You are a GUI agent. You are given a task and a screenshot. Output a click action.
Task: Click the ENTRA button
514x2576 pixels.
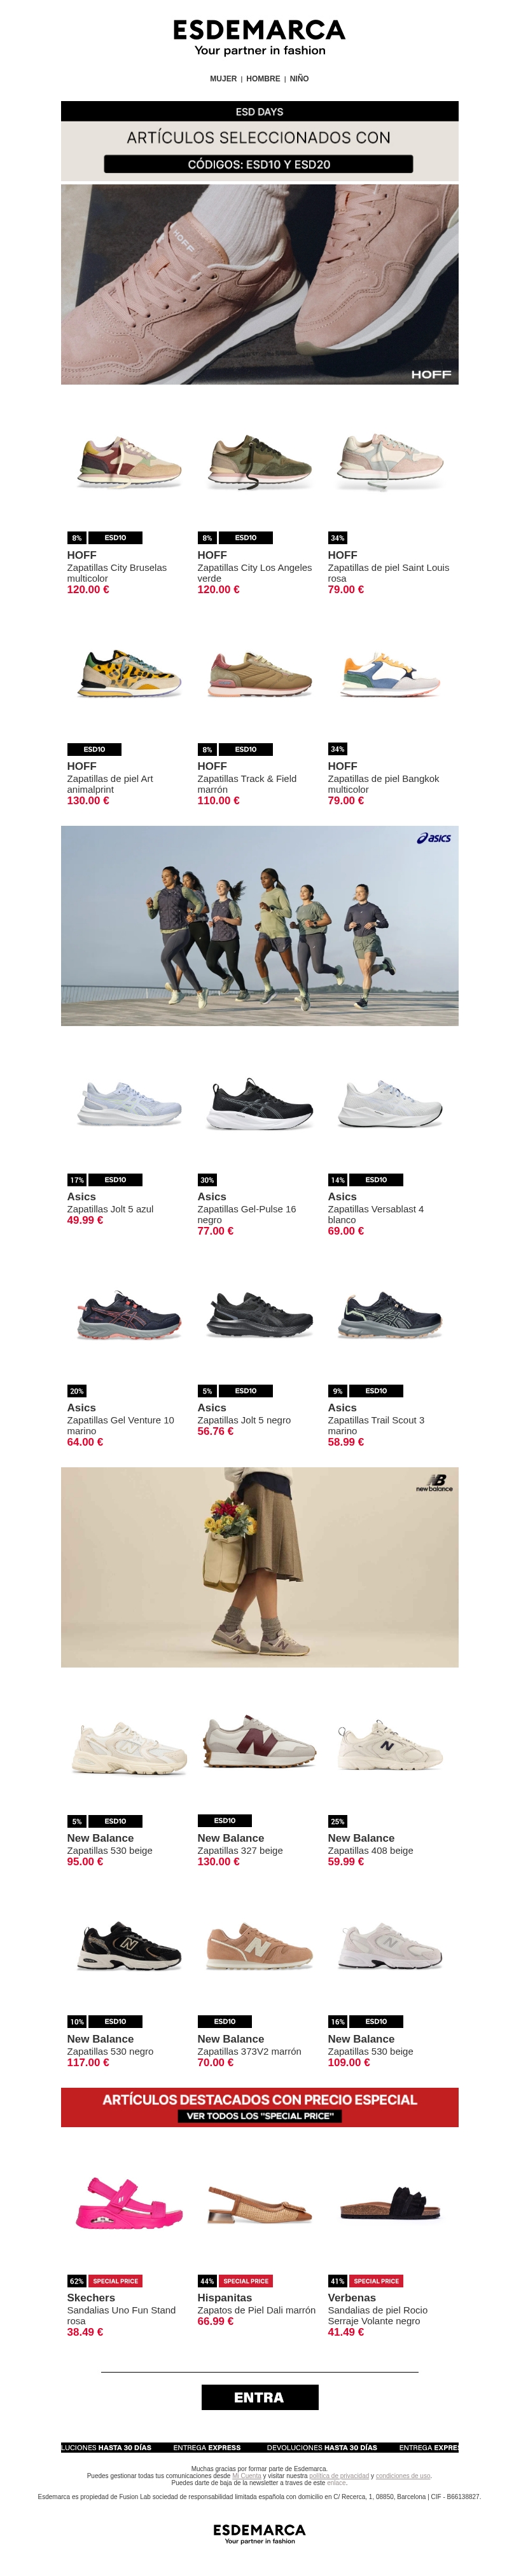tap(259, 2397)
